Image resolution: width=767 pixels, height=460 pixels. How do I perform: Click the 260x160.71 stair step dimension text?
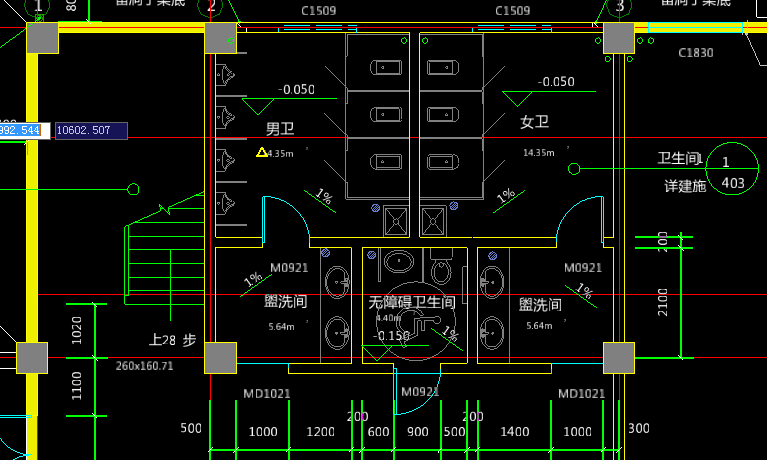[x=144, y=366]
